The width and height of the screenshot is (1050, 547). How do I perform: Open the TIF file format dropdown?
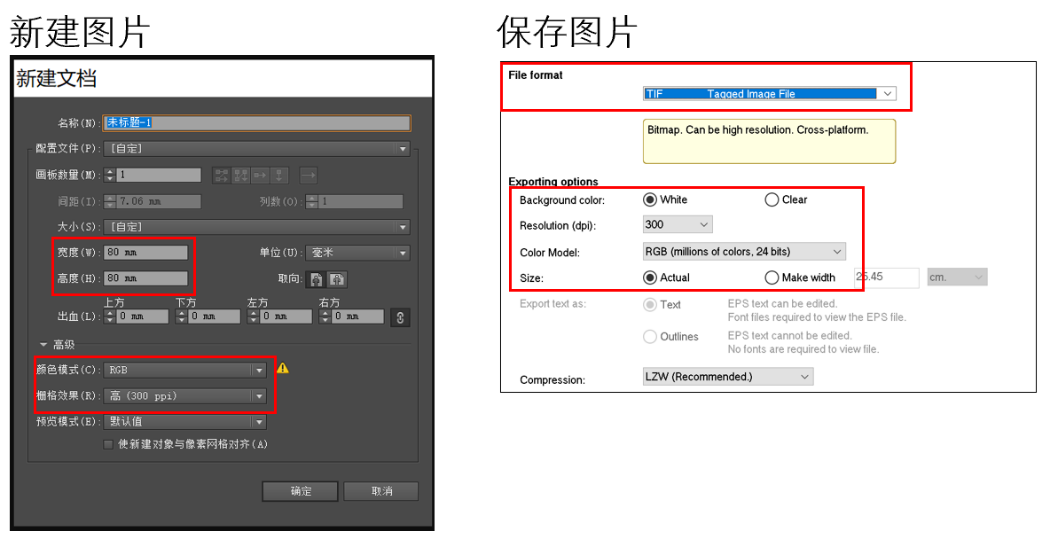click(886, 94)
